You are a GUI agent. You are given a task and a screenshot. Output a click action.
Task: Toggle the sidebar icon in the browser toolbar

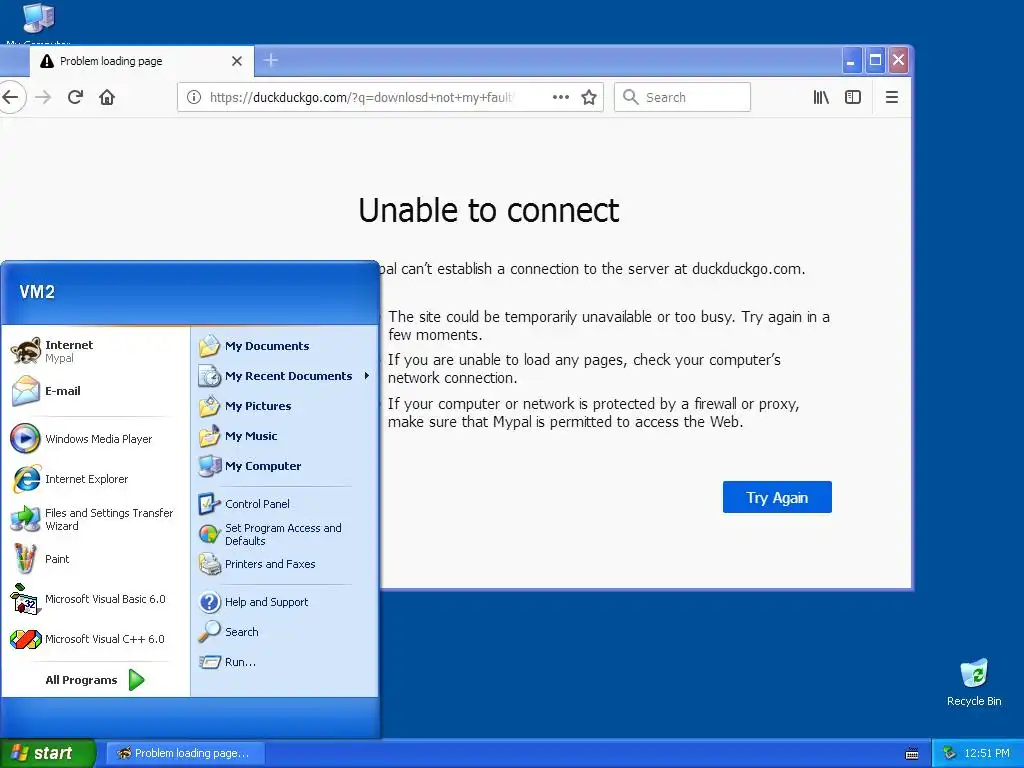tap(853, 97)
